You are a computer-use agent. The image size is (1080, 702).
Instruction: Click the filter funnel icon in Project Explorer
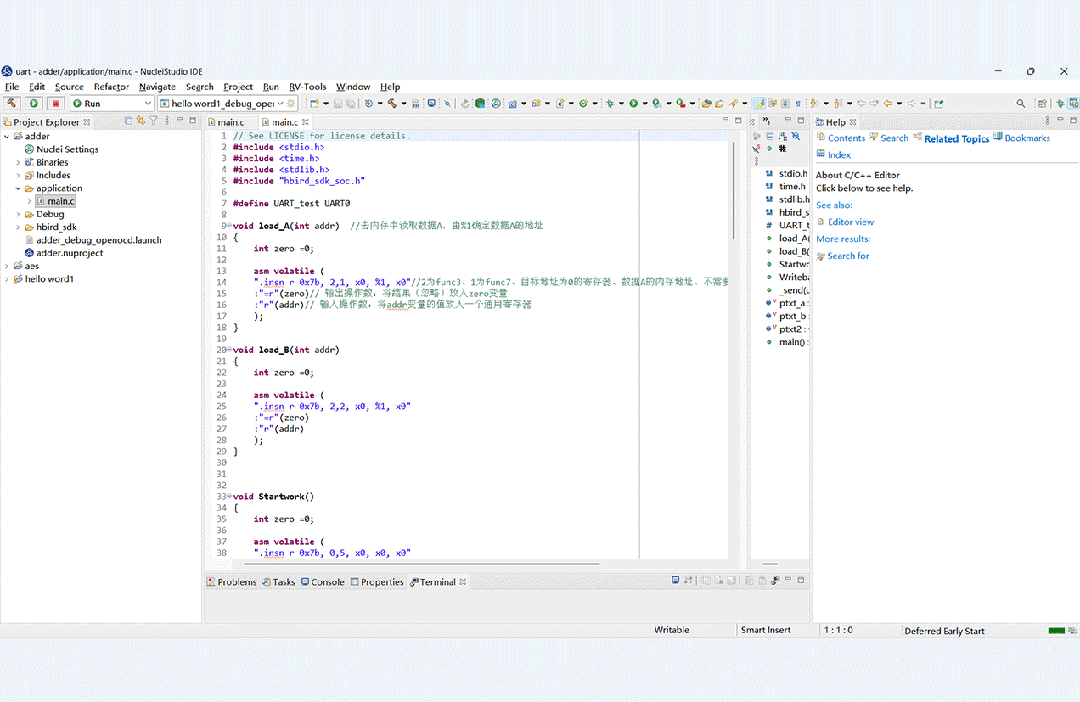[153, 121]
